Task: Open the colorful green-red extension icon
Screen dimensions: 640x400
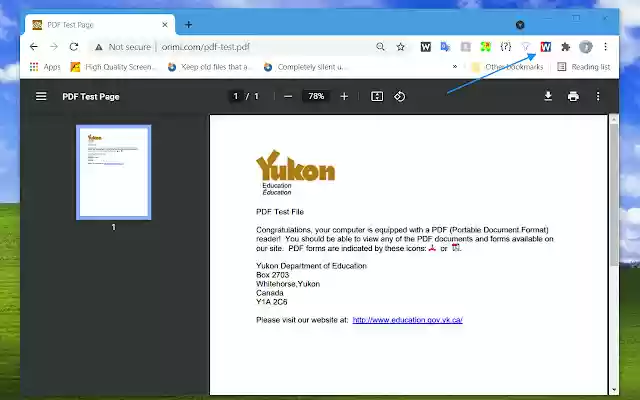Action: click(485, 47)
